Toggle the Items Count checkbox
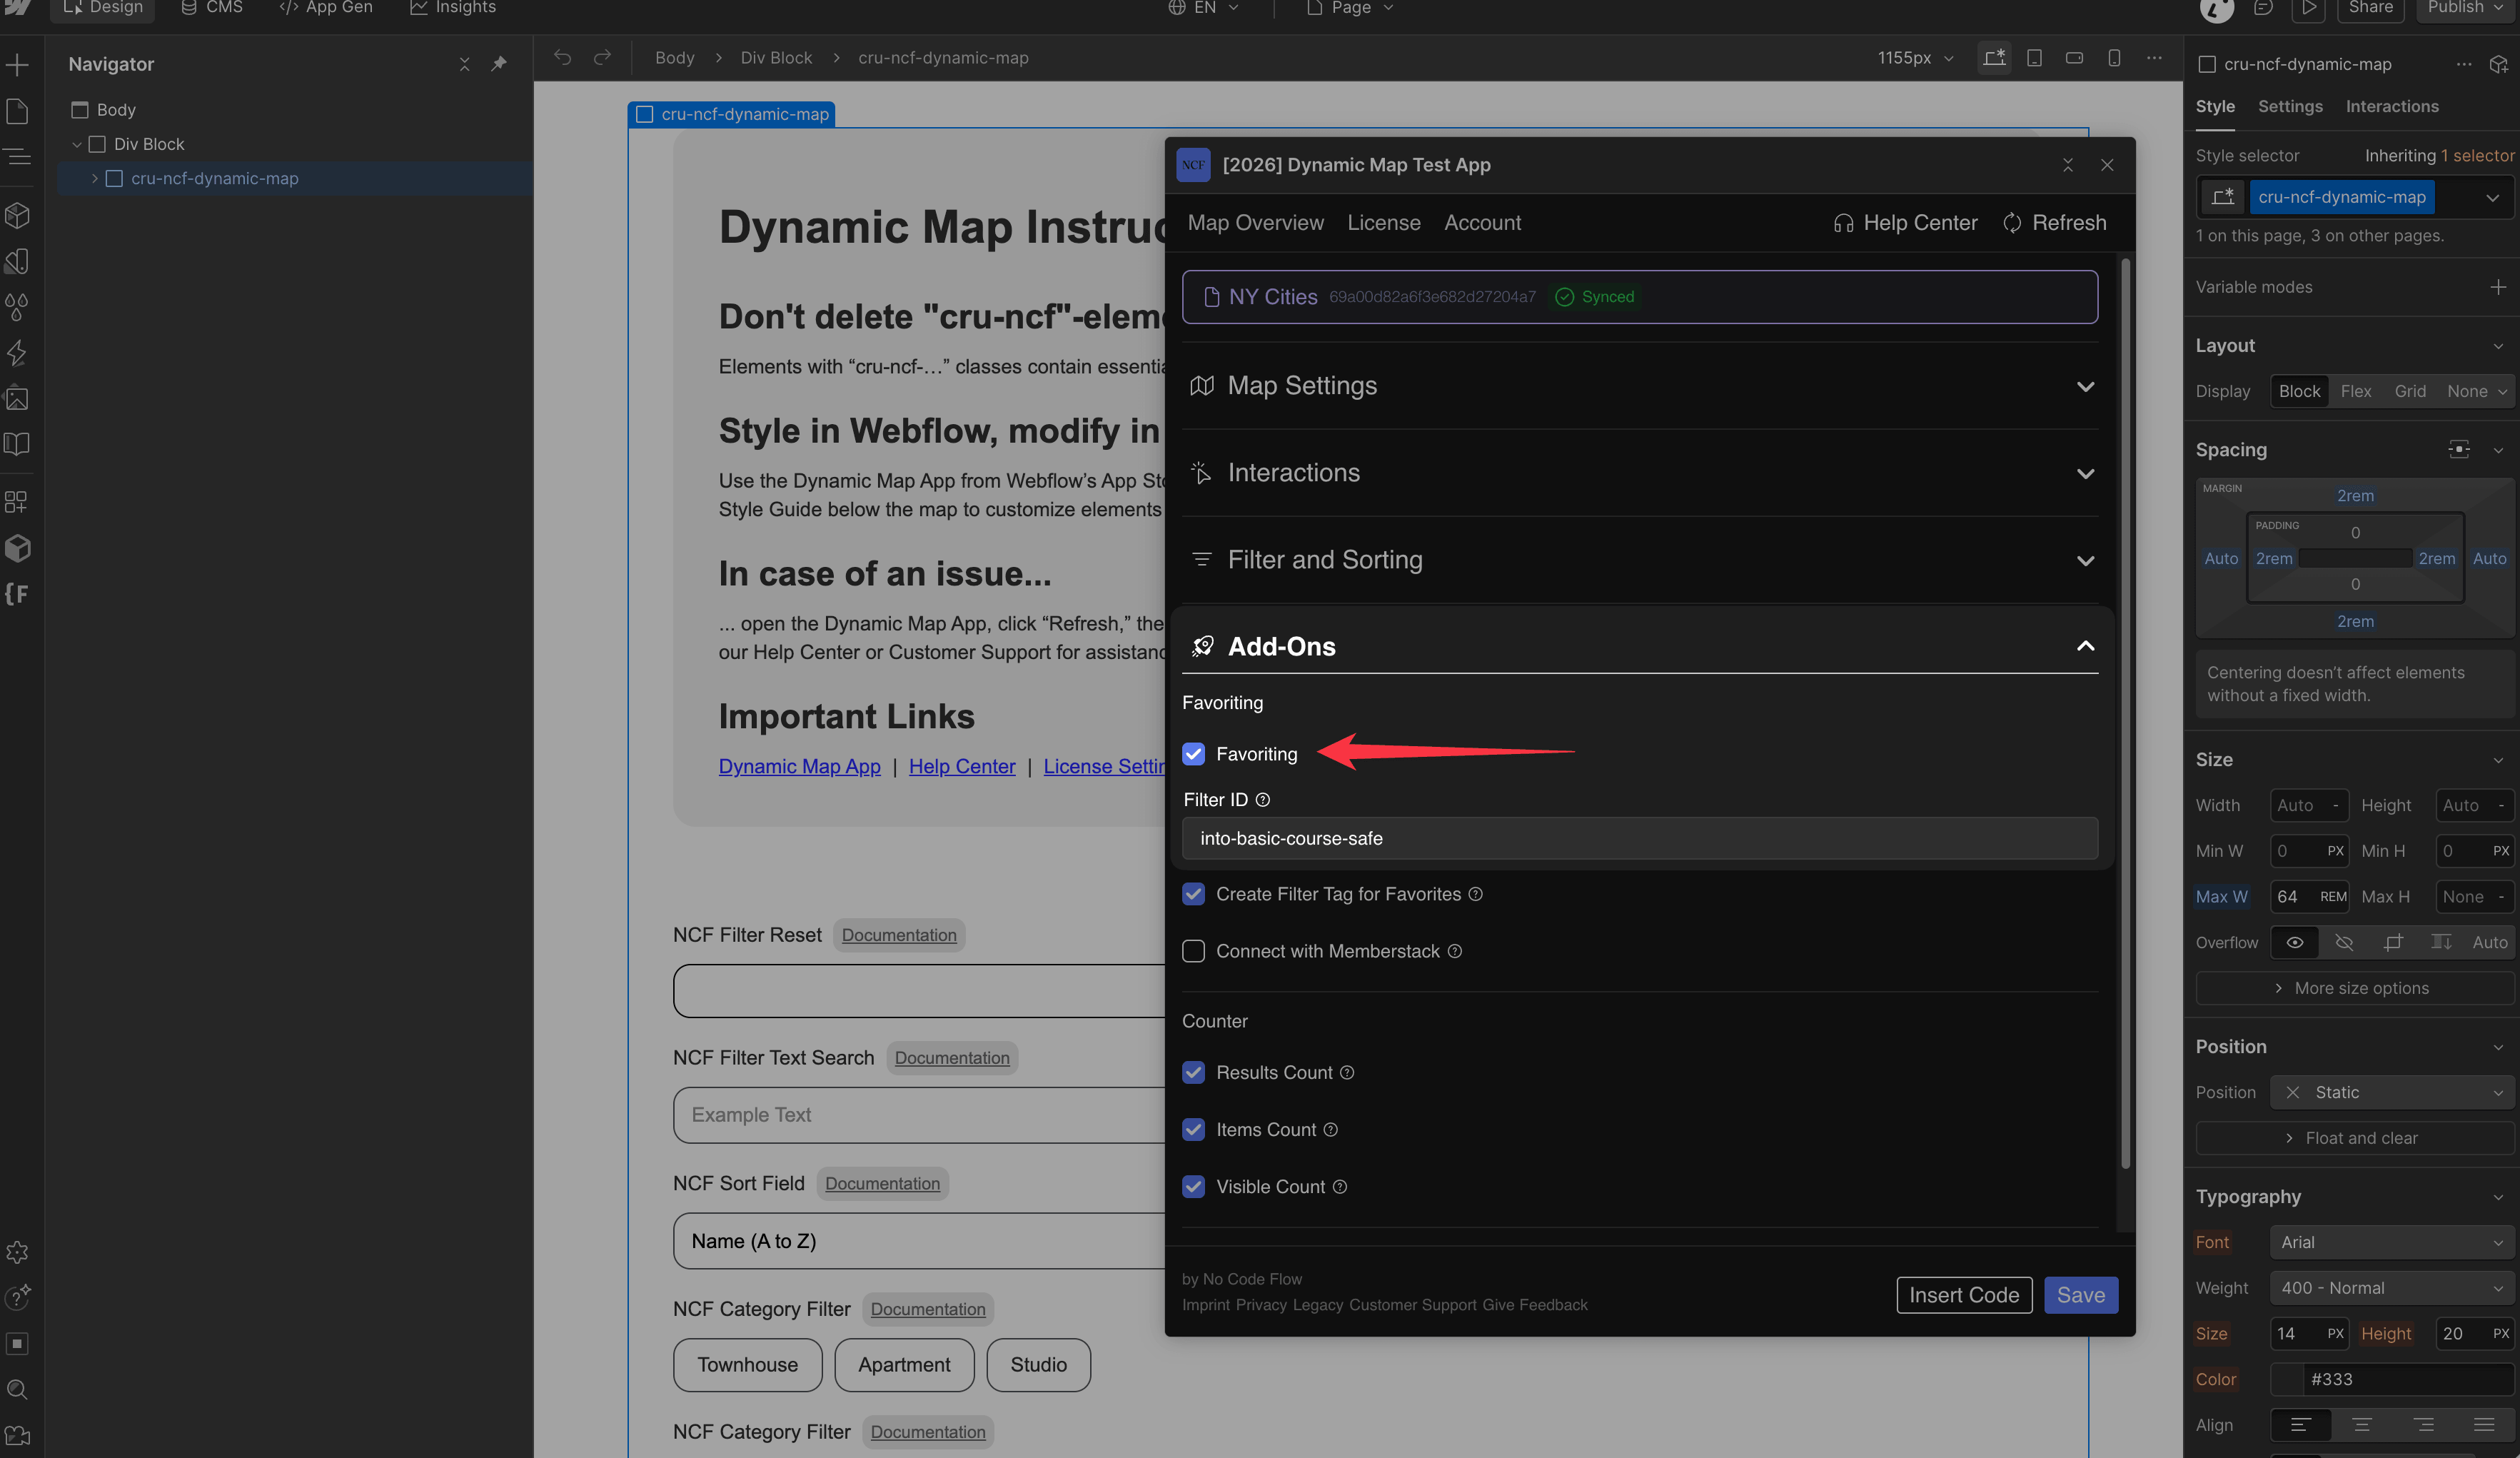This screenshot has width=2520, height=1458. click(x=1194, y=1130)
